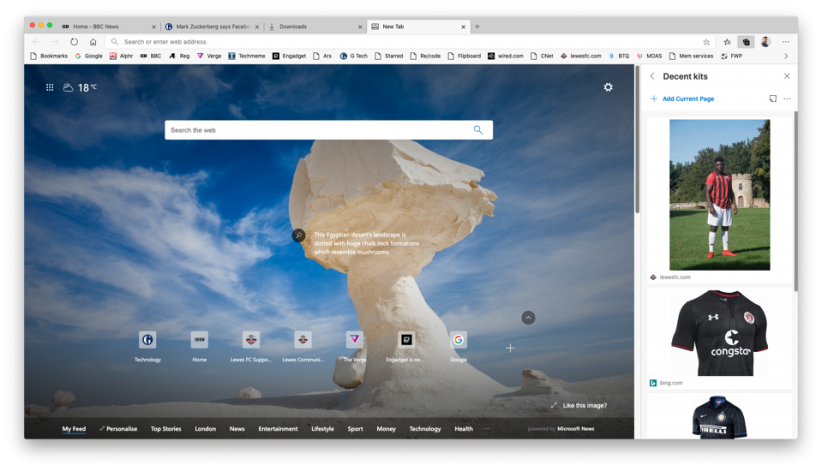
Task: Collapse quick links with chevron button
Action: point(528,317)
